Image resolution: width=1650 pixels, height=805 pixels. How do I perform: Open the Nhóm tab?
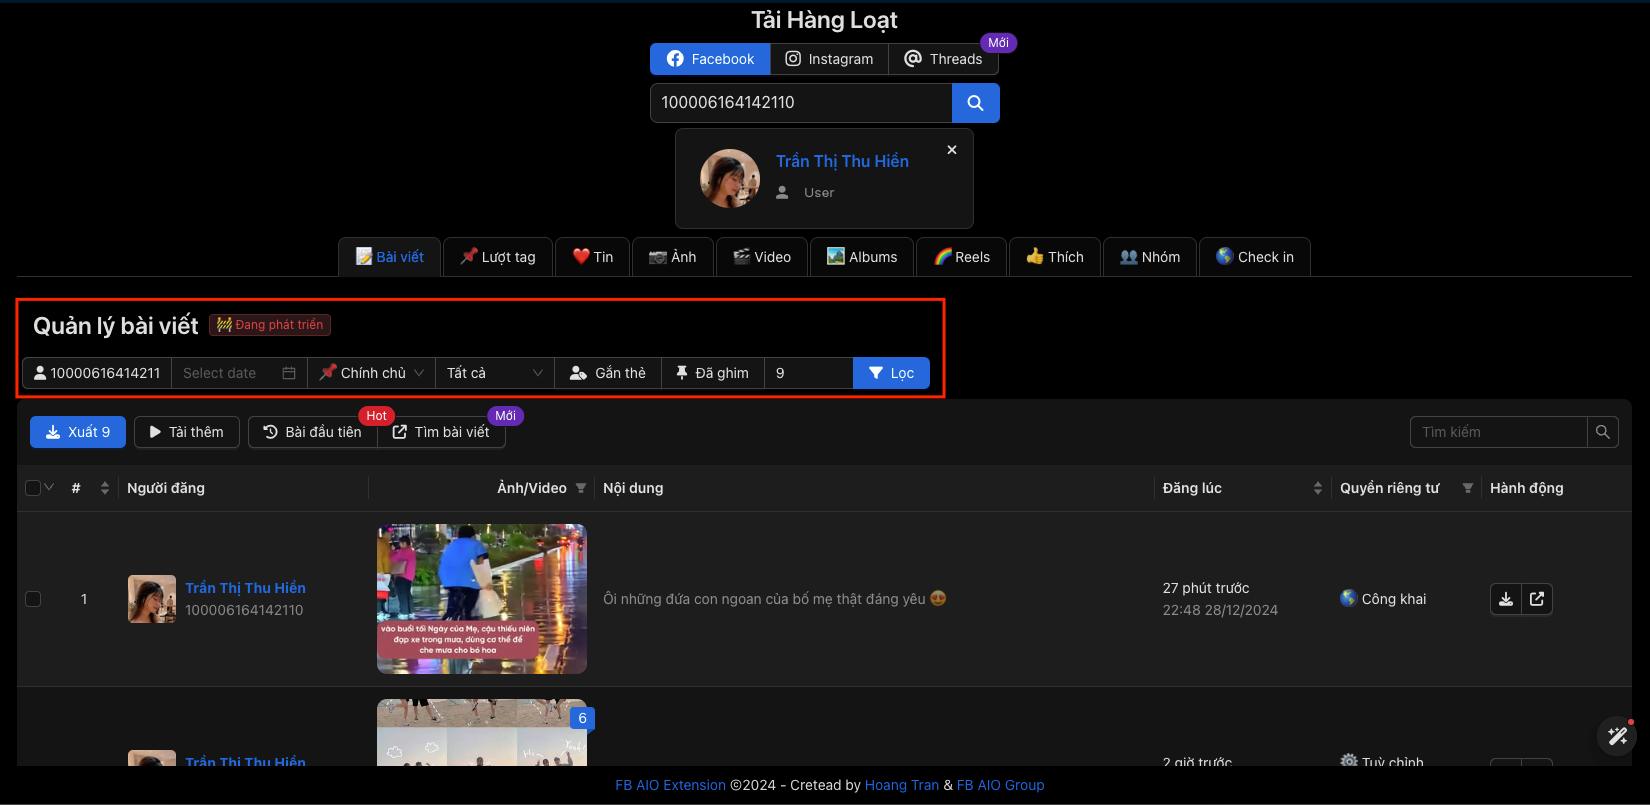click(x=1150, y=257)
